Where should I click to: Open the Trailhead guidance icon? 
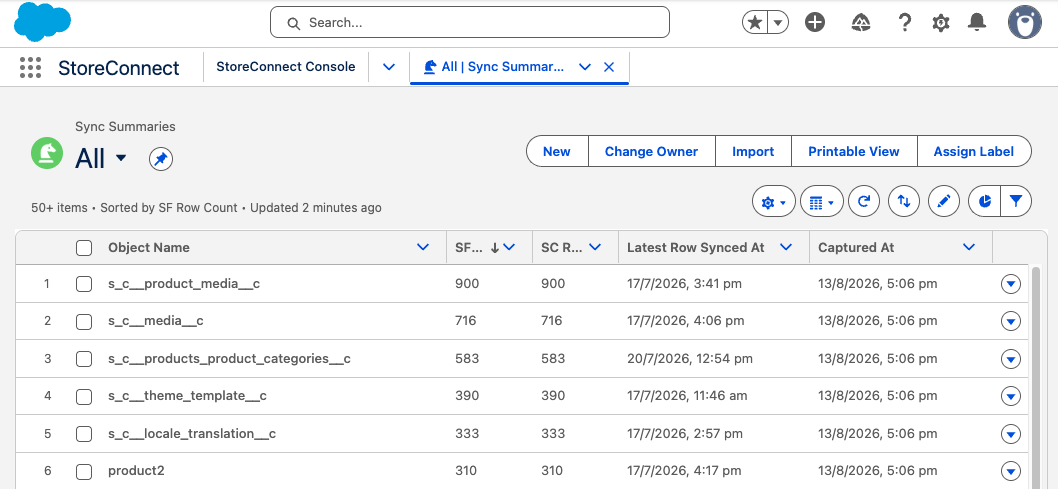860,23
